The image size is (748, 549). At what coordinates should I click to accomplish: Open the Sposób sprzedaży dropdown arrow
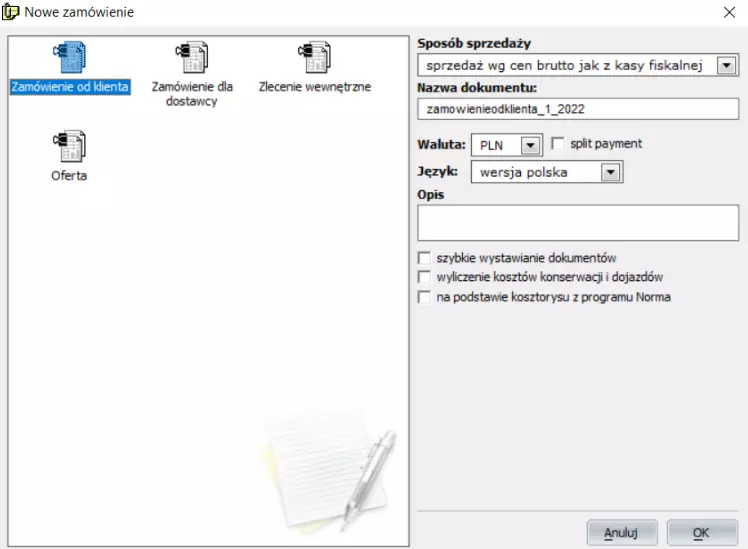pyautogui.click(x=727, y=65)
